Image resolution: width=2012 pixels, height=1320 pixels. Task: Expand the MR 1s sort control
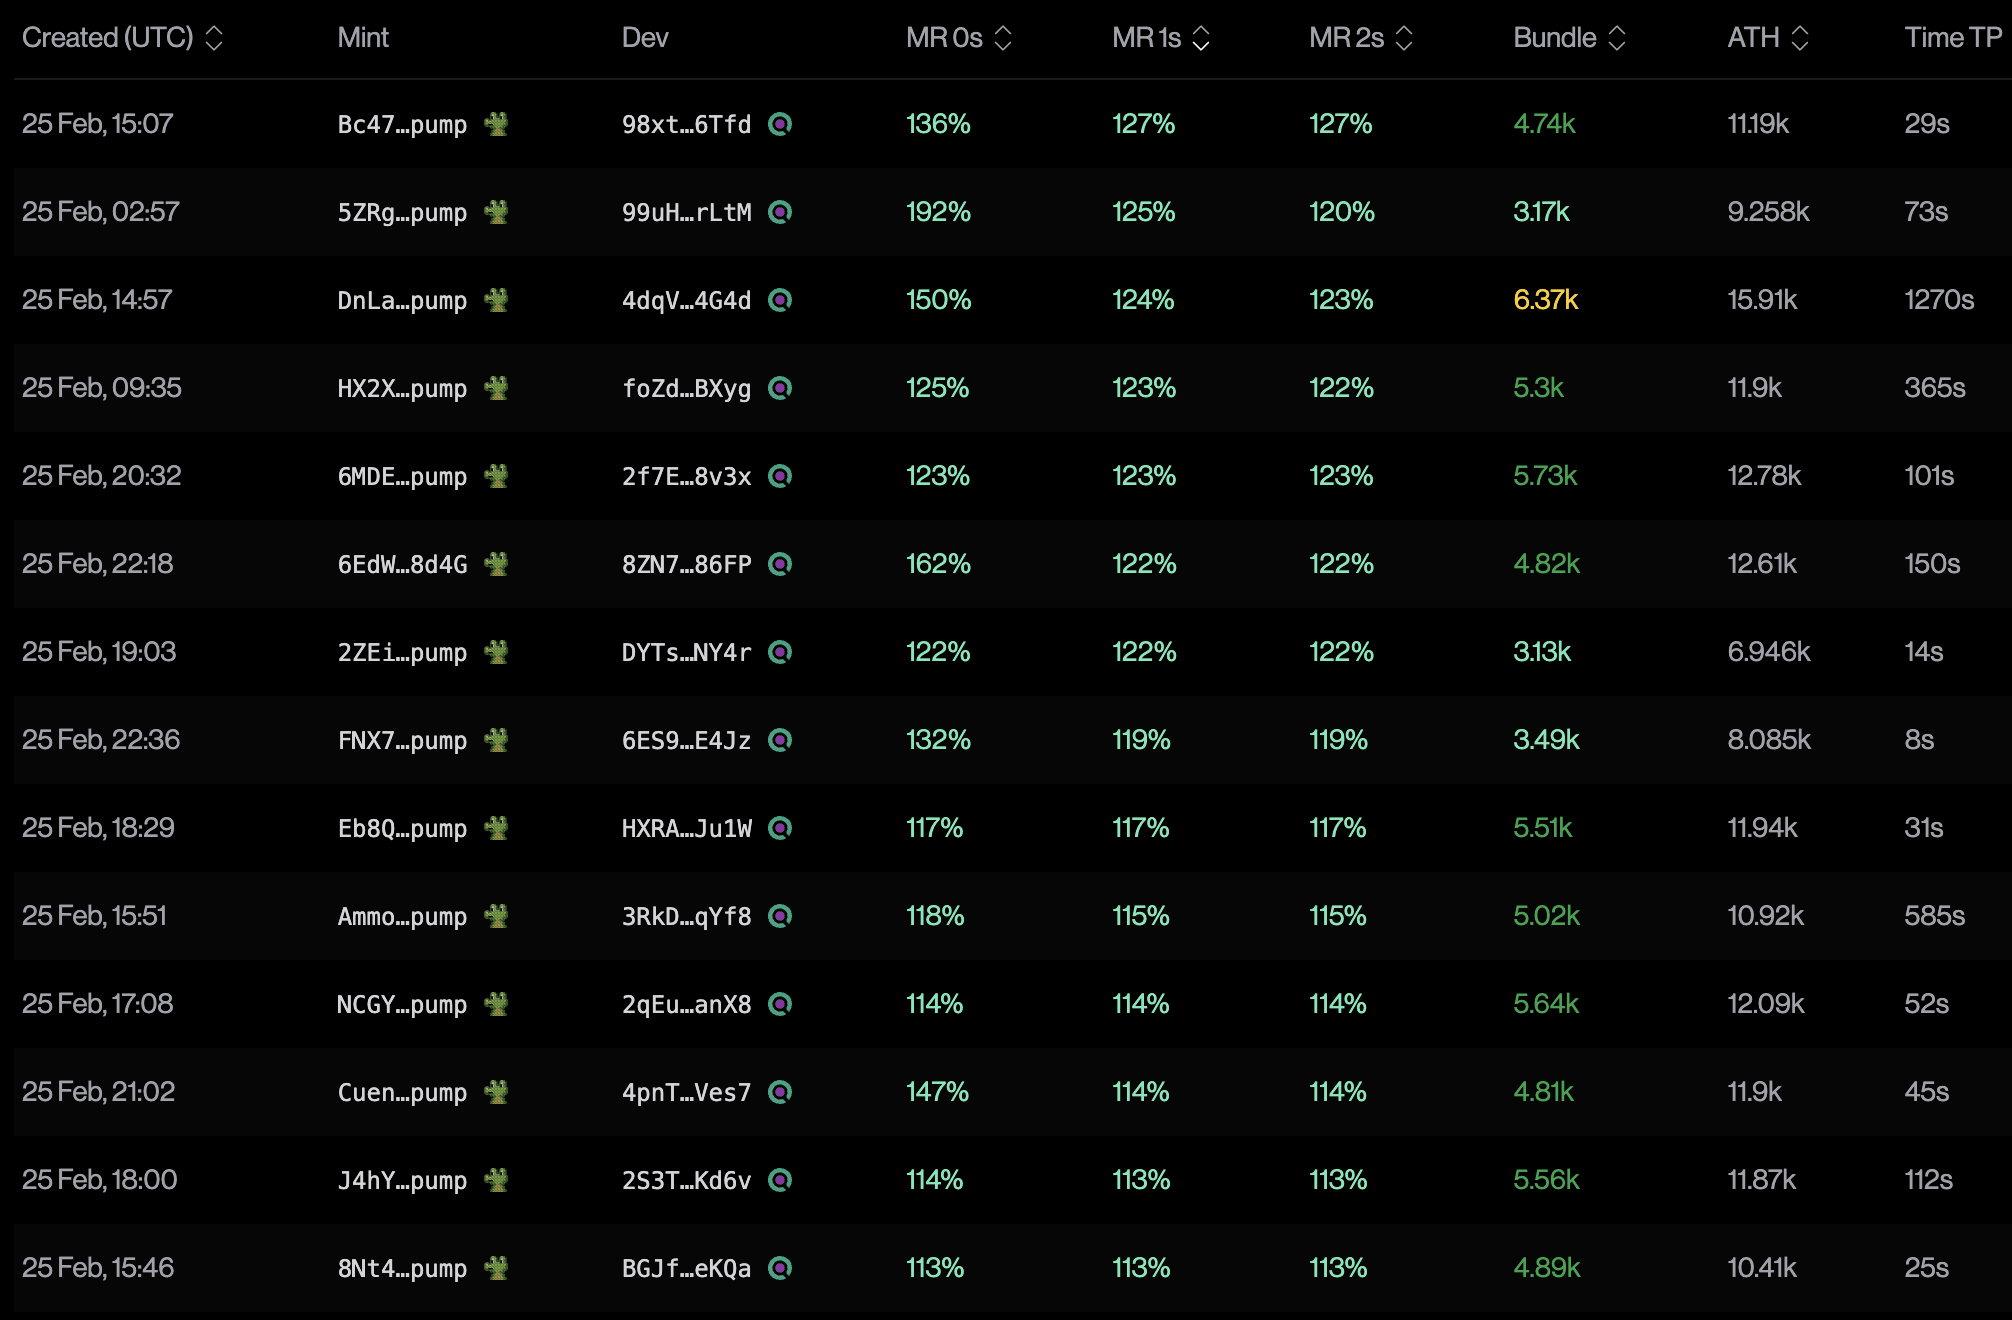tap(1201, 38)
